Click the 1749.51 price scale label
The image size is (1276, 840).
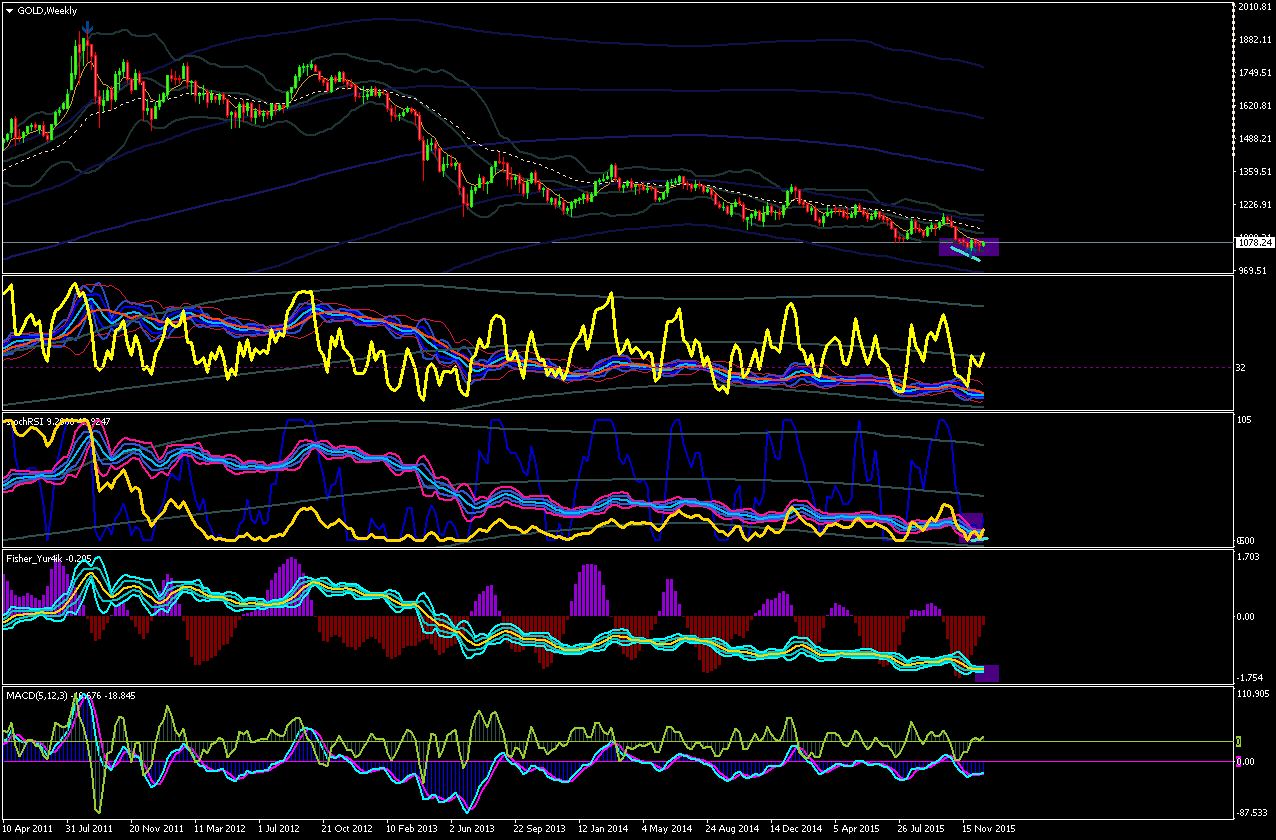click(x=1254, y=73)
